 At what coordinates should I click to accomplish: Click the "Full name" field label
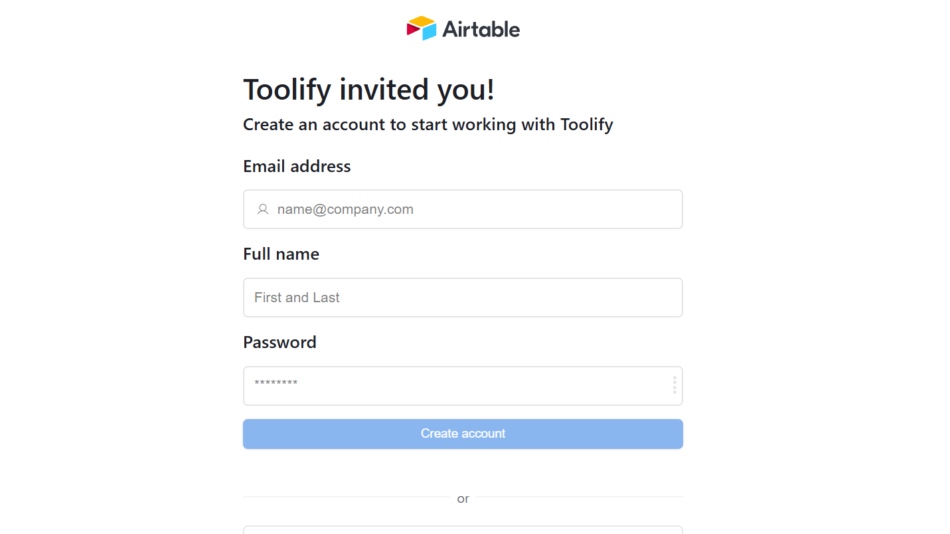coord(281,254)
